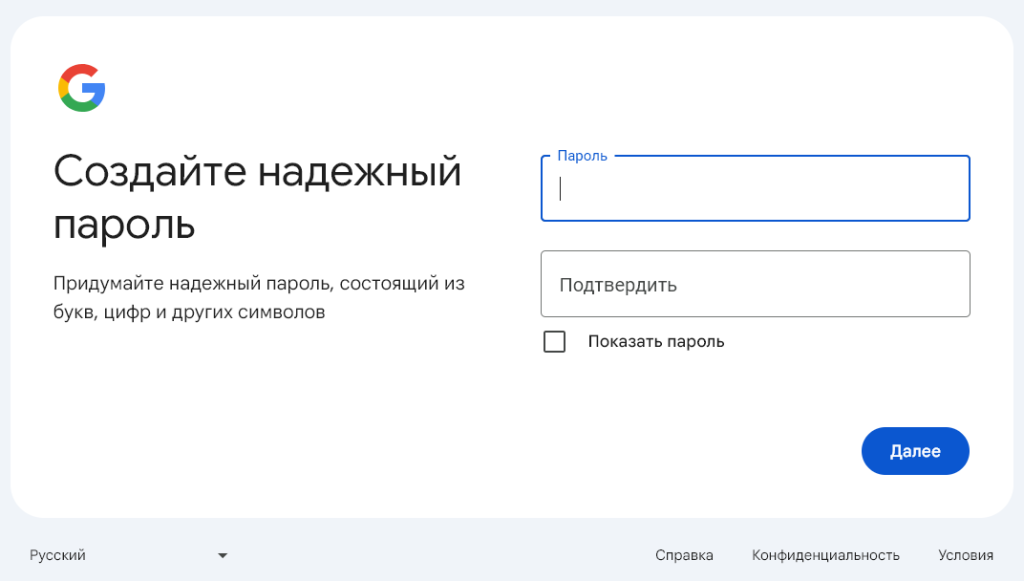The height and width of the screenshot is (581, 1024).
Task: Click right end of Пароль field
Action: 950,189
